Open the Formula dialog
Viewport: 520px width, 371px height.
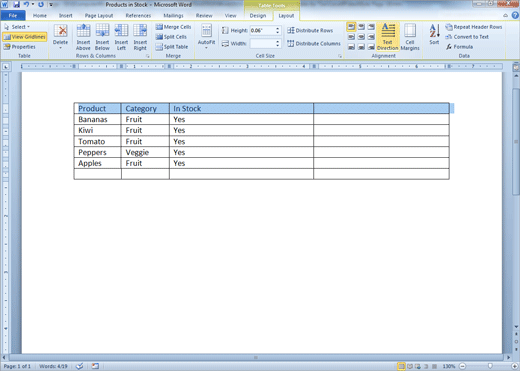point(459,47)
